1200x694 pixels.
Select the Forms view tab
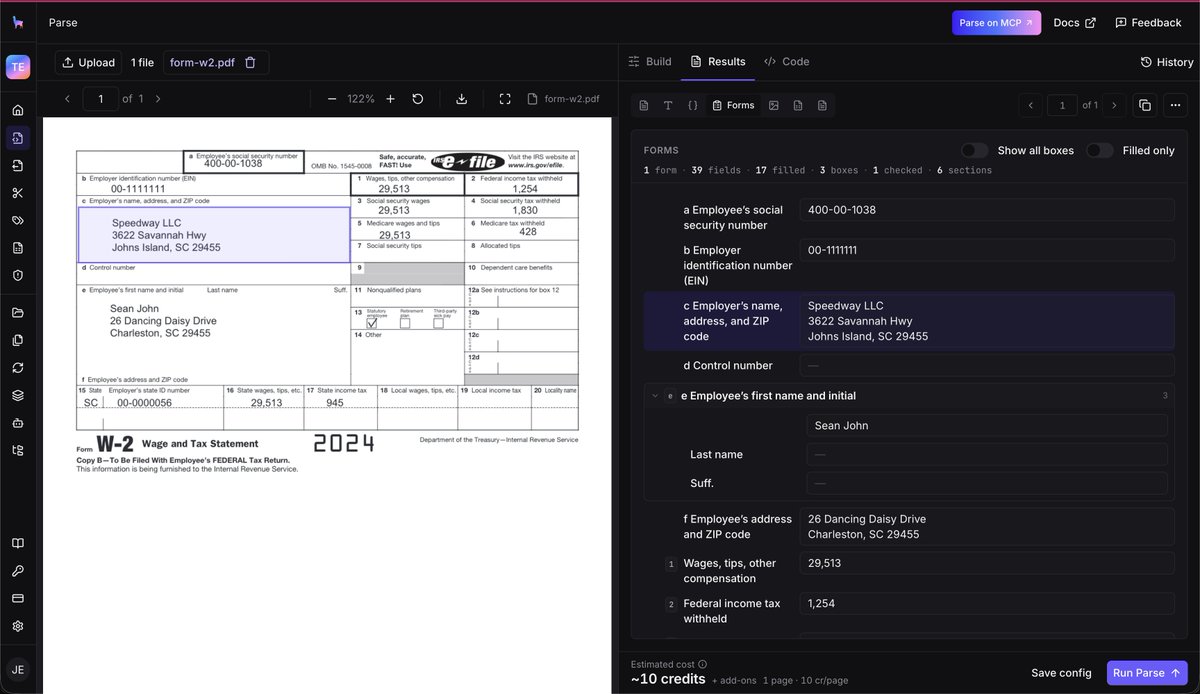(733, 105)
